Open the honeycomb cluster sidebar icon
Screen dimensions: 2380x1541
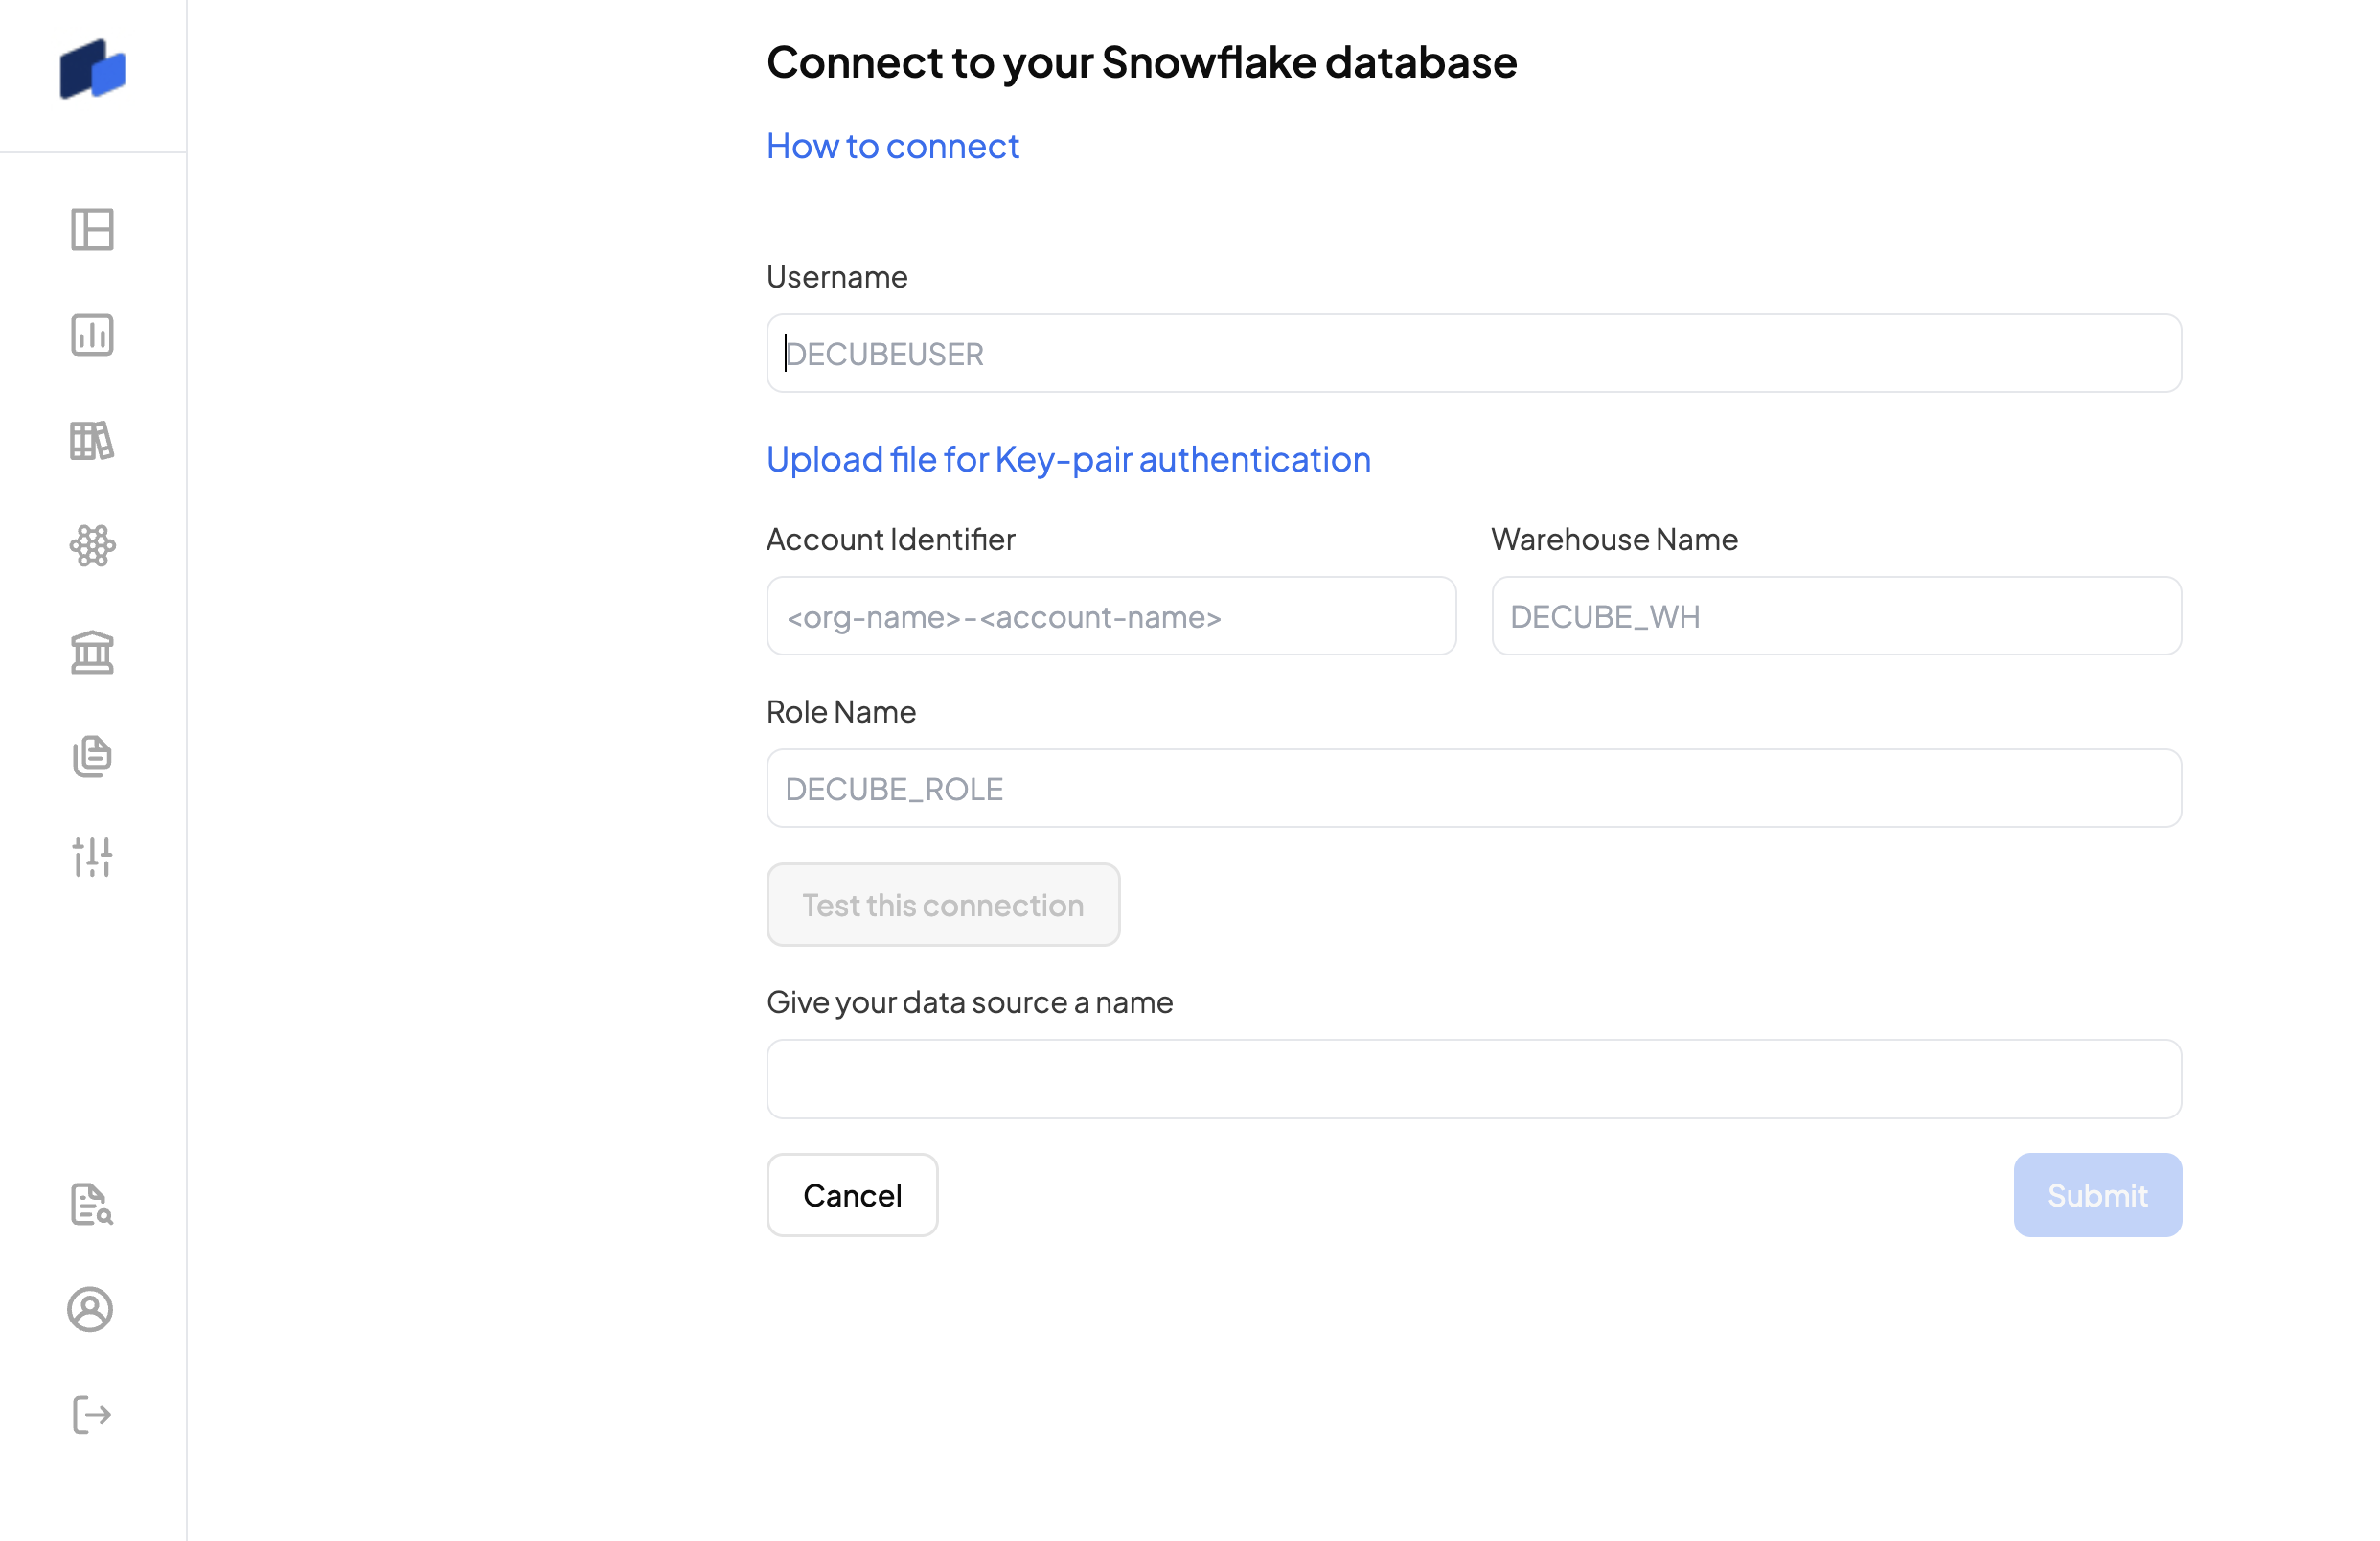(x=92, y=546)
